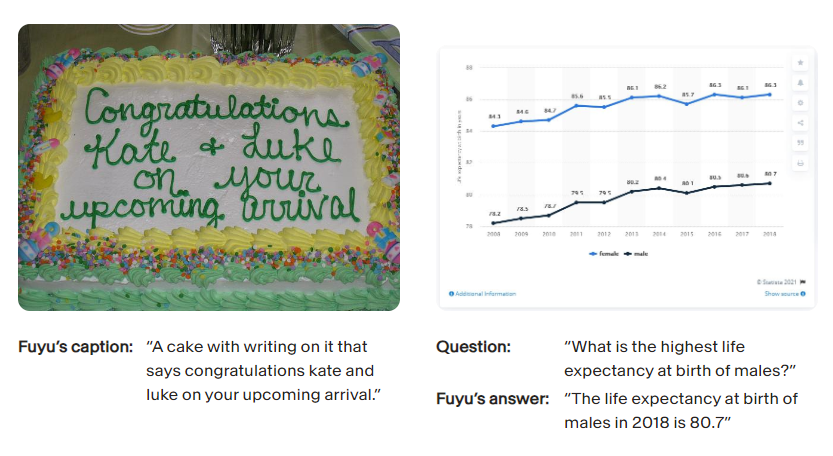Click the quotation mark citation icon
Screen dimensions: 833x456
pos(800,142)
